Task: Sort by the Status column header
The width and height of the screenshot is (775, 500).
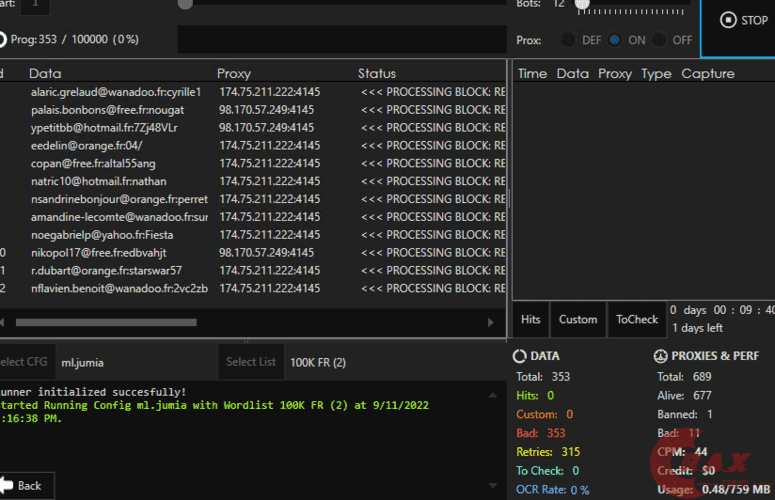Action: [377, 73]
